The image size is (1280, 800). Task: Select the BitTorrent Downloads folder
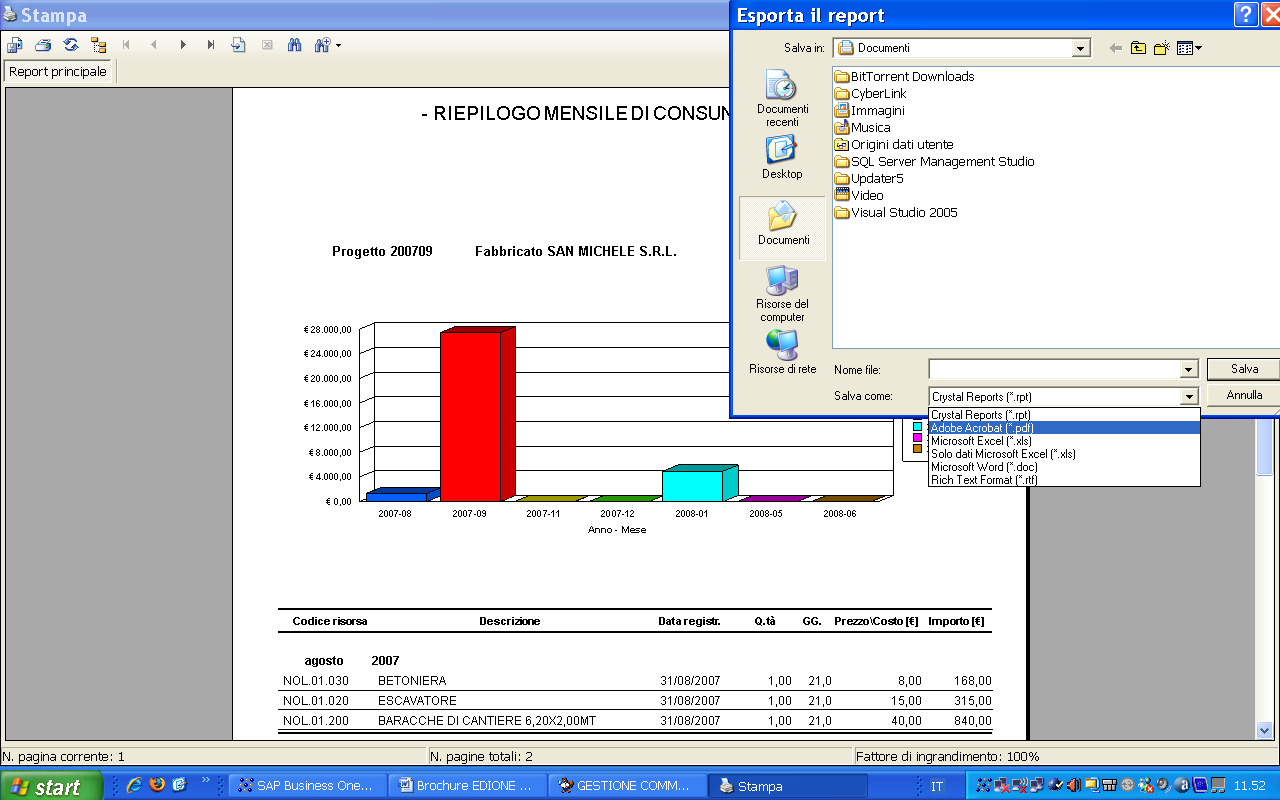(x=904, y=77)
